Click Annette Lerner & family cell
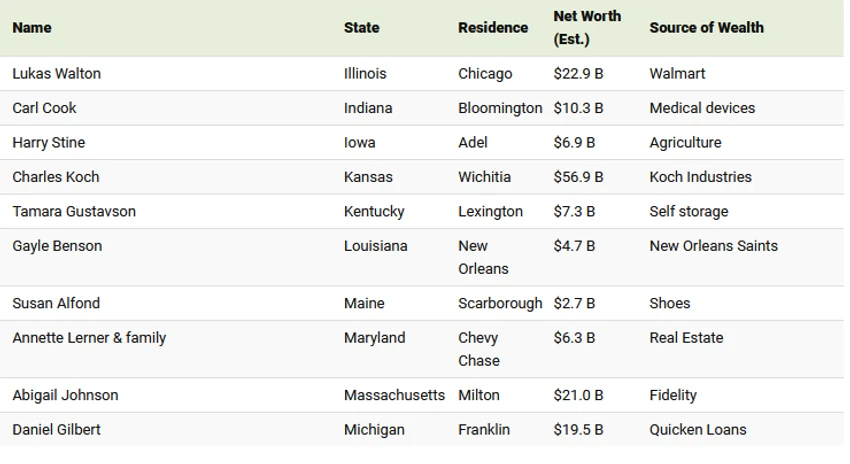850x464 pixels. (89, 338)
